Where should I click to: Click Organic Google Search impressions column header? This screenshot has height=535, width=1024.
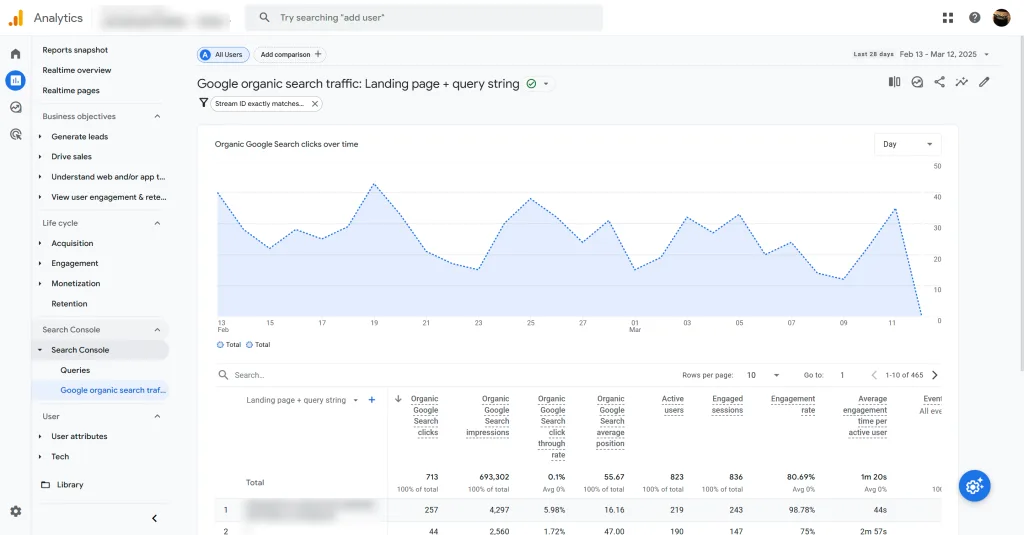click(x=488, y=415)
